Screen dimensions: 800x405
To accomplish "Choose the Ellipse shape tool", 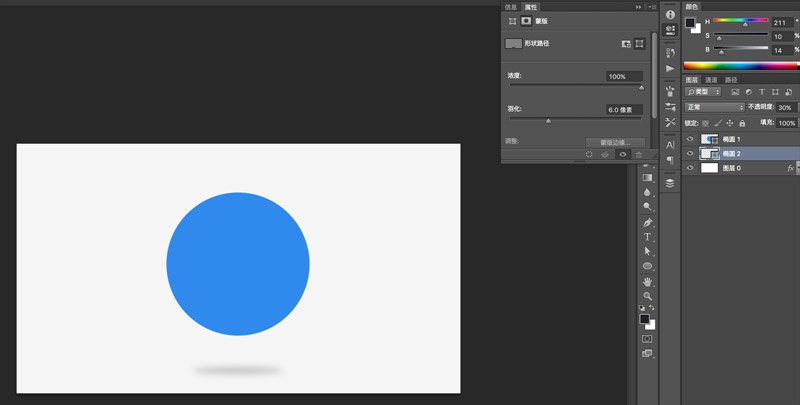I will tap(647, 266).
